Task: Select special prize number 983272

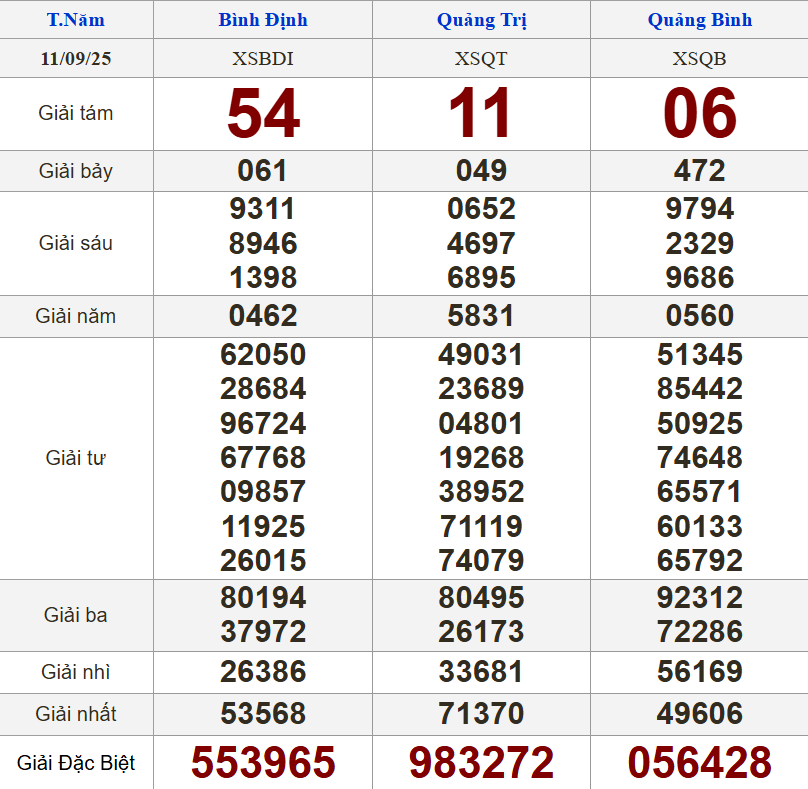Action: [481, 763]
